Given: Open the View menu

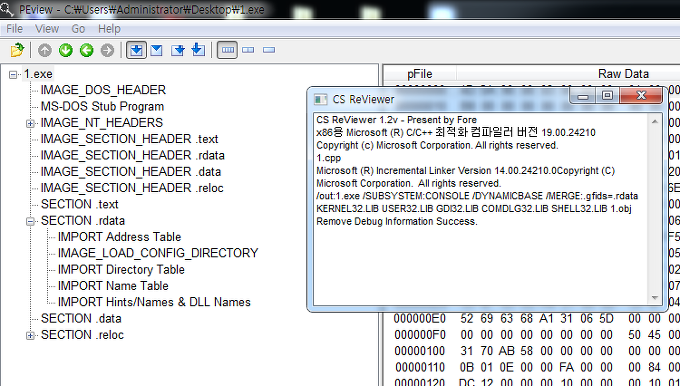Looking at the screenshot, I should coord(46,29).
